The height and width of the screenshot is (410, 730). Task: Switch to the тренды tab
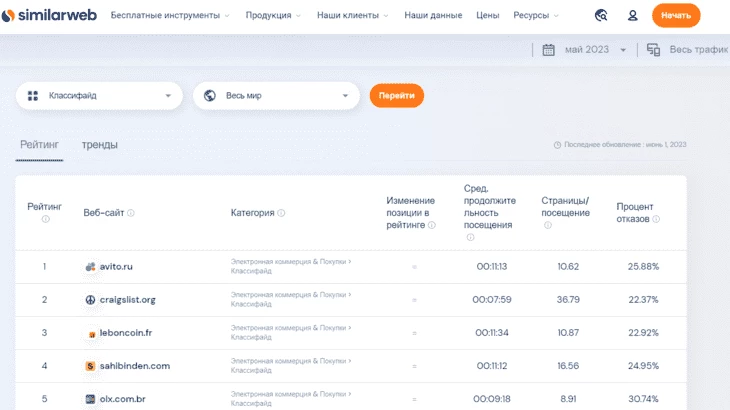click(100, 145)
